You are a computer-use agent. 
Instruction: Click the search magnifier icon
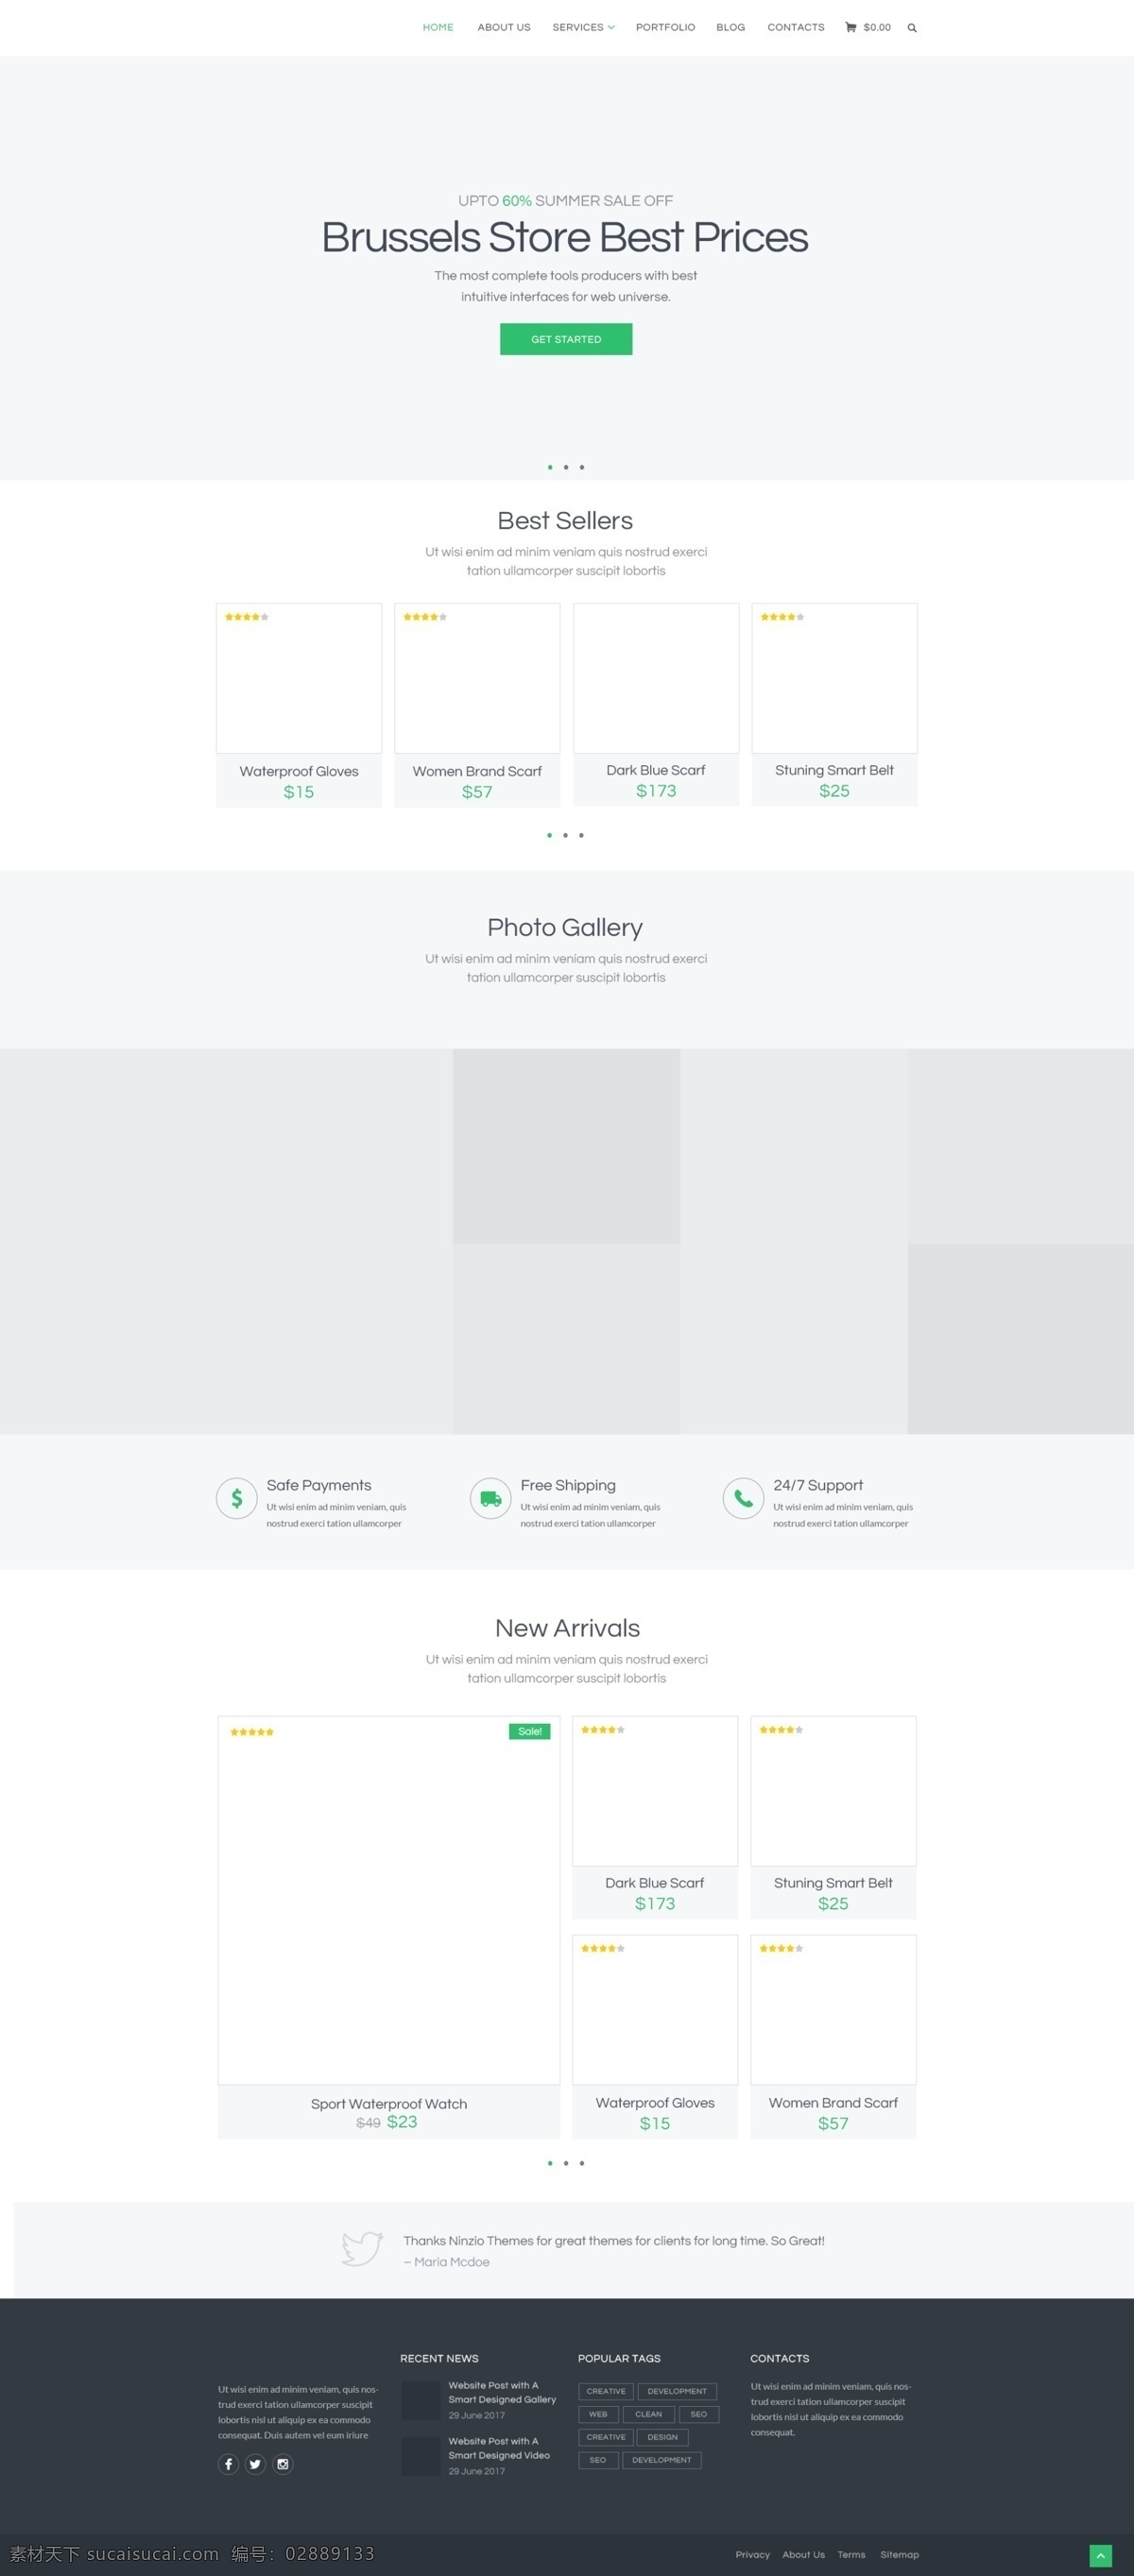click(912, 28)
